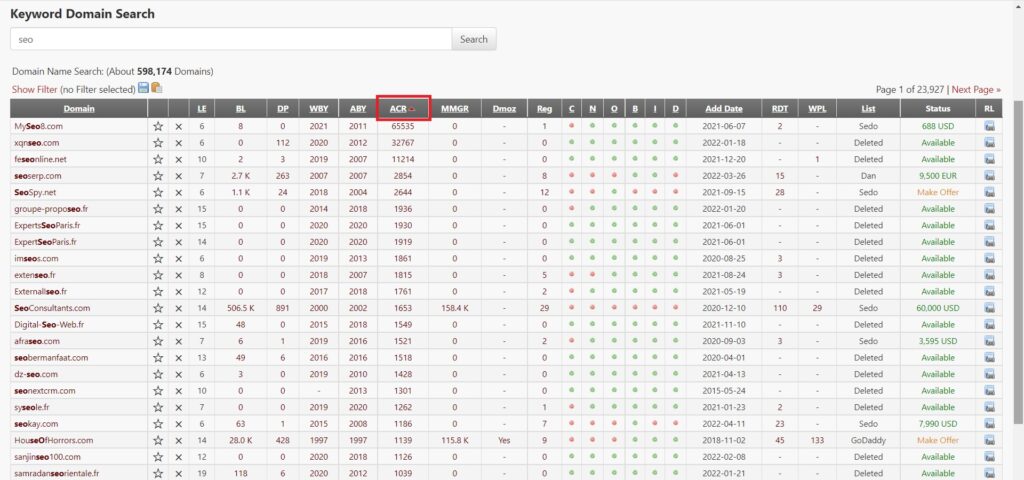Click the 506.5 K backlinks value

tap(240, 308)
